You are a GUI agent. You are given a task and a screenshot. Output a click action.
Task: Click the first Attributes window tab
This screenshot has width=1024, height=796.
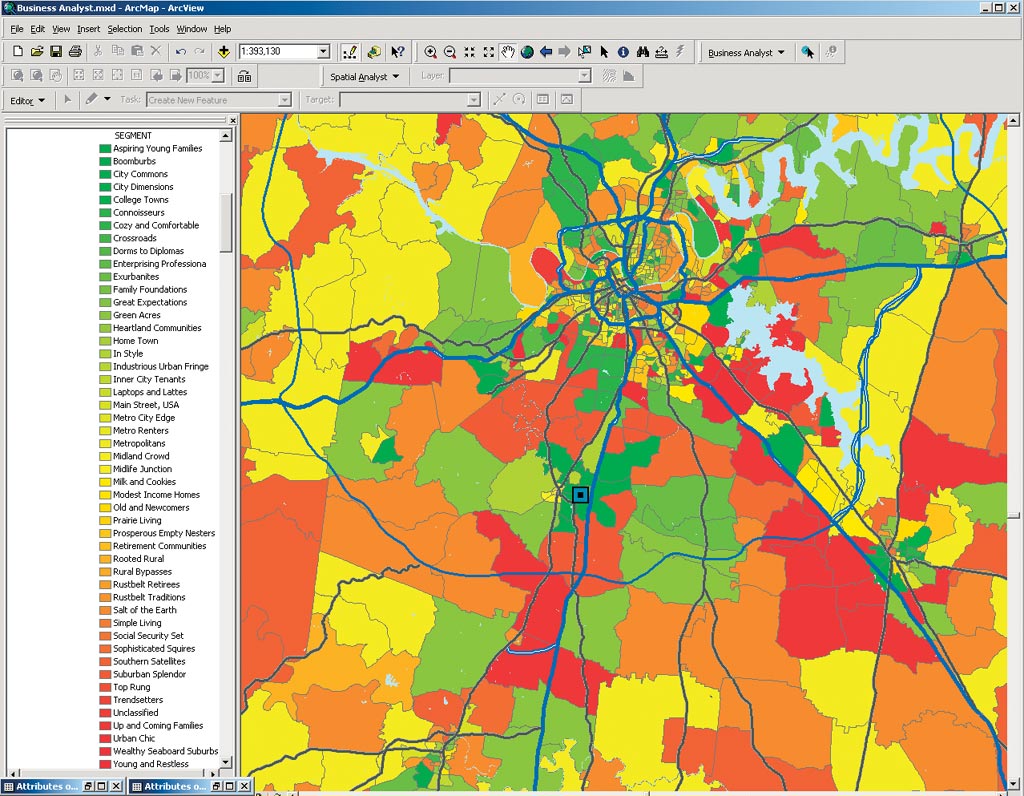click(x=45, y=787)
